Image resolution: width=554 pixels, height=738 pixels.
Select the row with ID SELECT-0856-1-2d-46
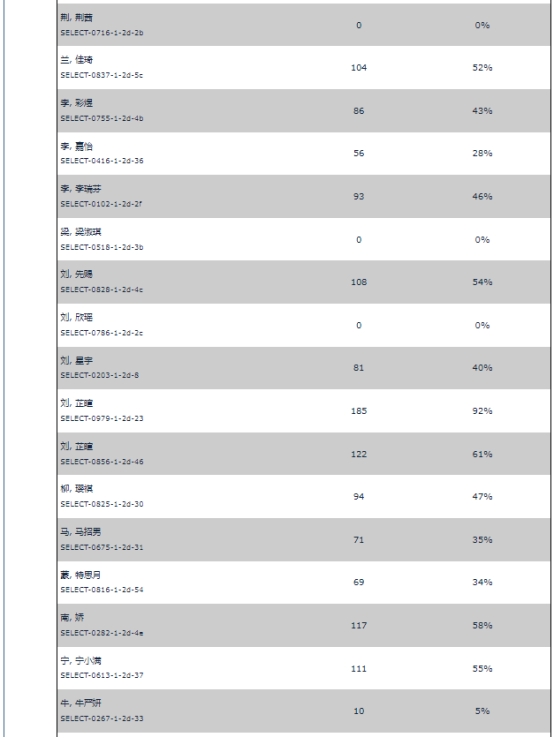point(304,454)
